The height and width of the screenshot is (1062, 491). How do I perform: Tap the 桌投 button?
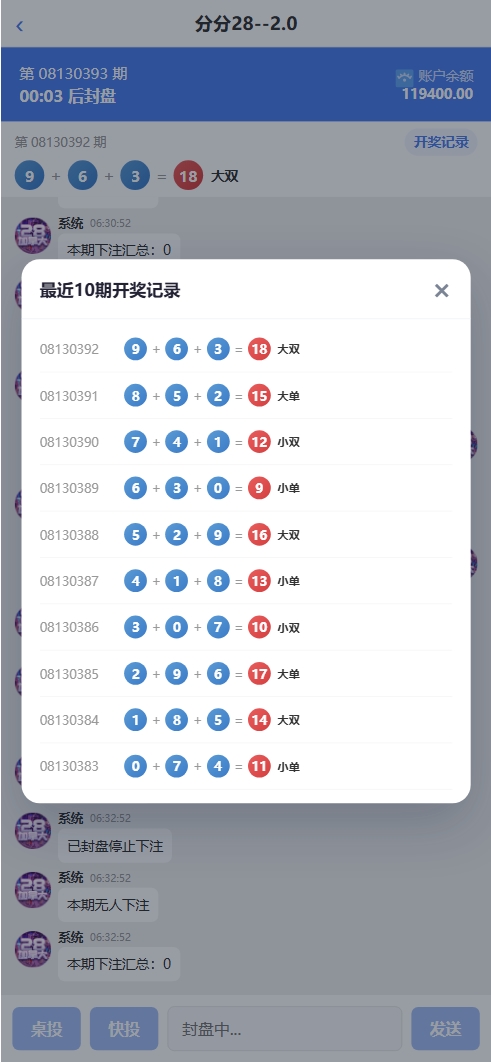click(47, 1028)
